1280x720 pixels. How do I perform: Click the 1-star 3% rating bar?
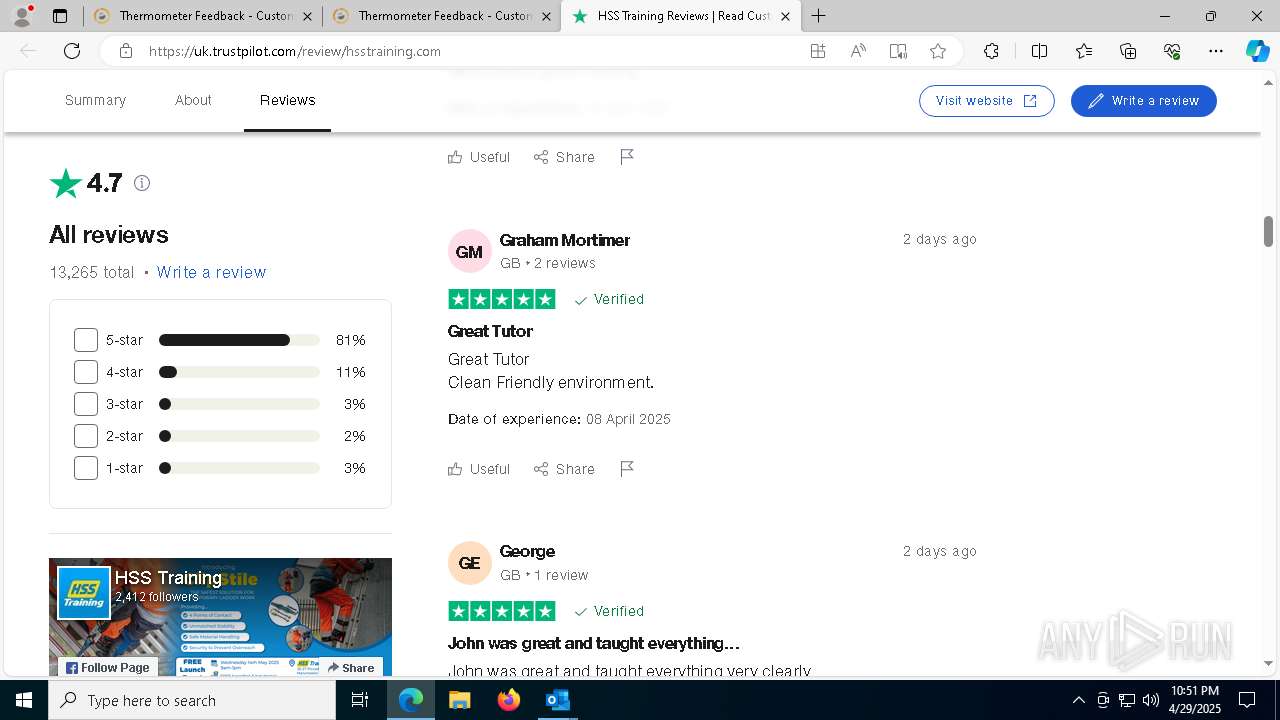(239, 468)
